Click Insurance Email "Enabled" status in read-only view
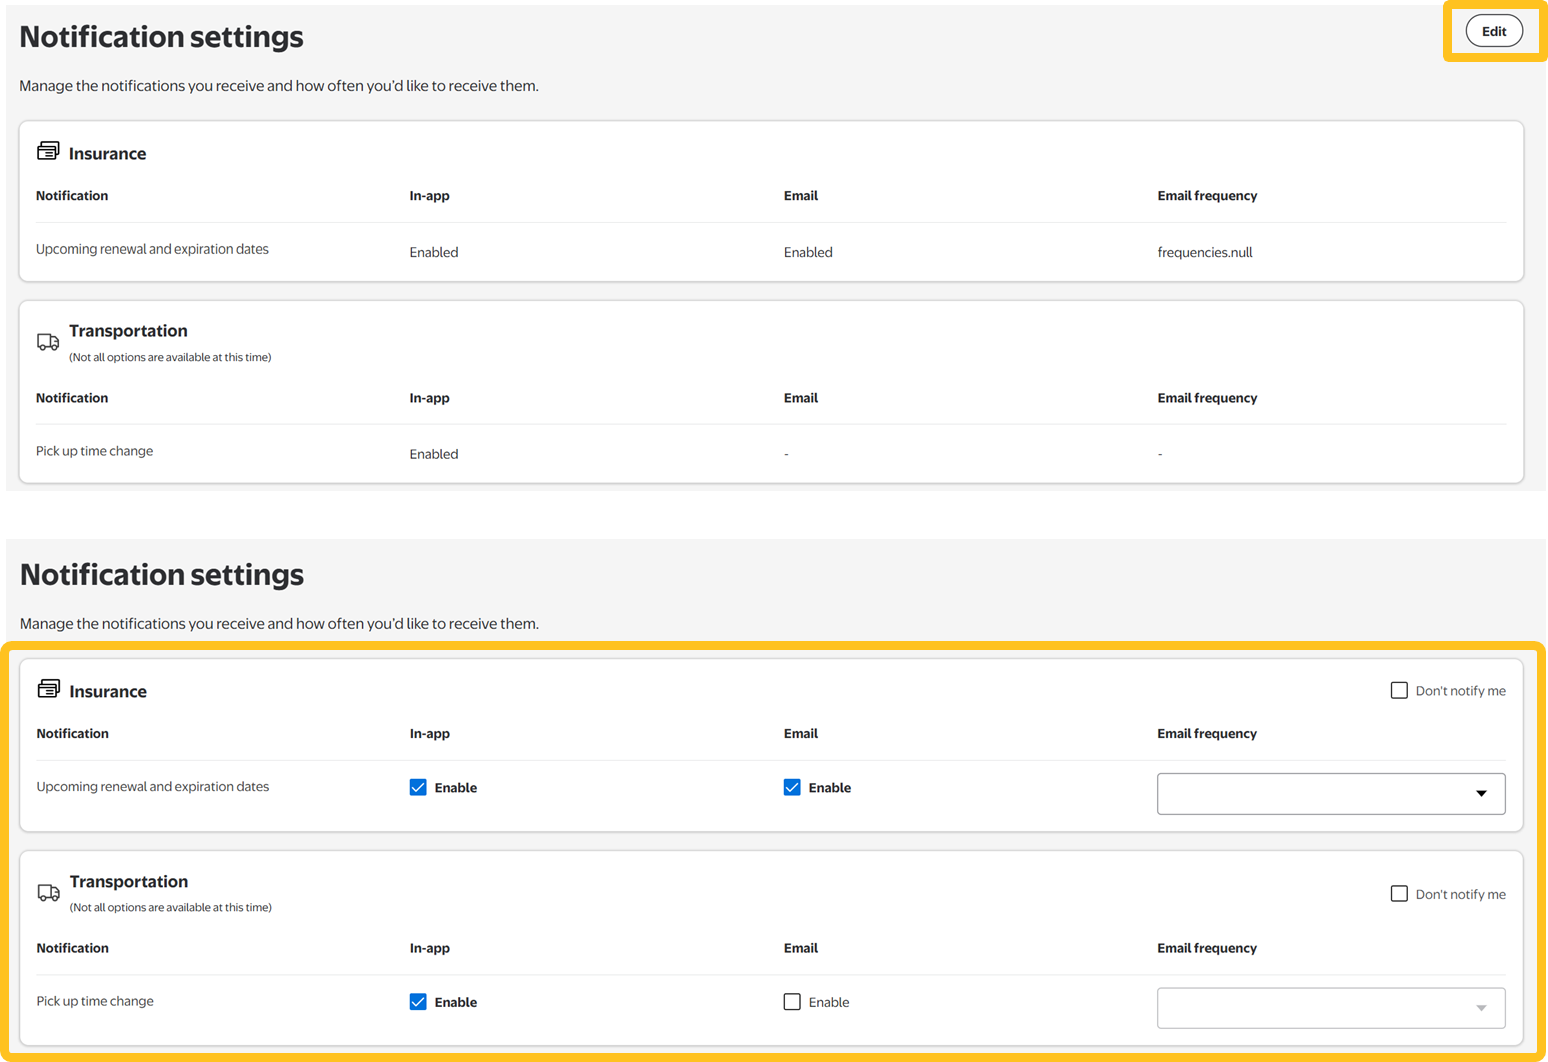Image resolution: width=1548 pixels, height=1062 pixels. [x=808, y=252]
